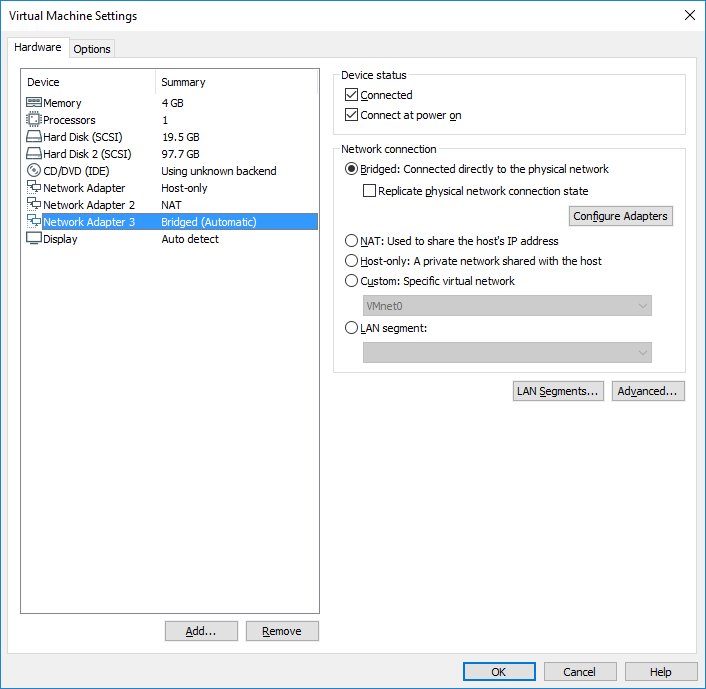
Task: Close the Virtual Machine Settings window
Action: 689,15
